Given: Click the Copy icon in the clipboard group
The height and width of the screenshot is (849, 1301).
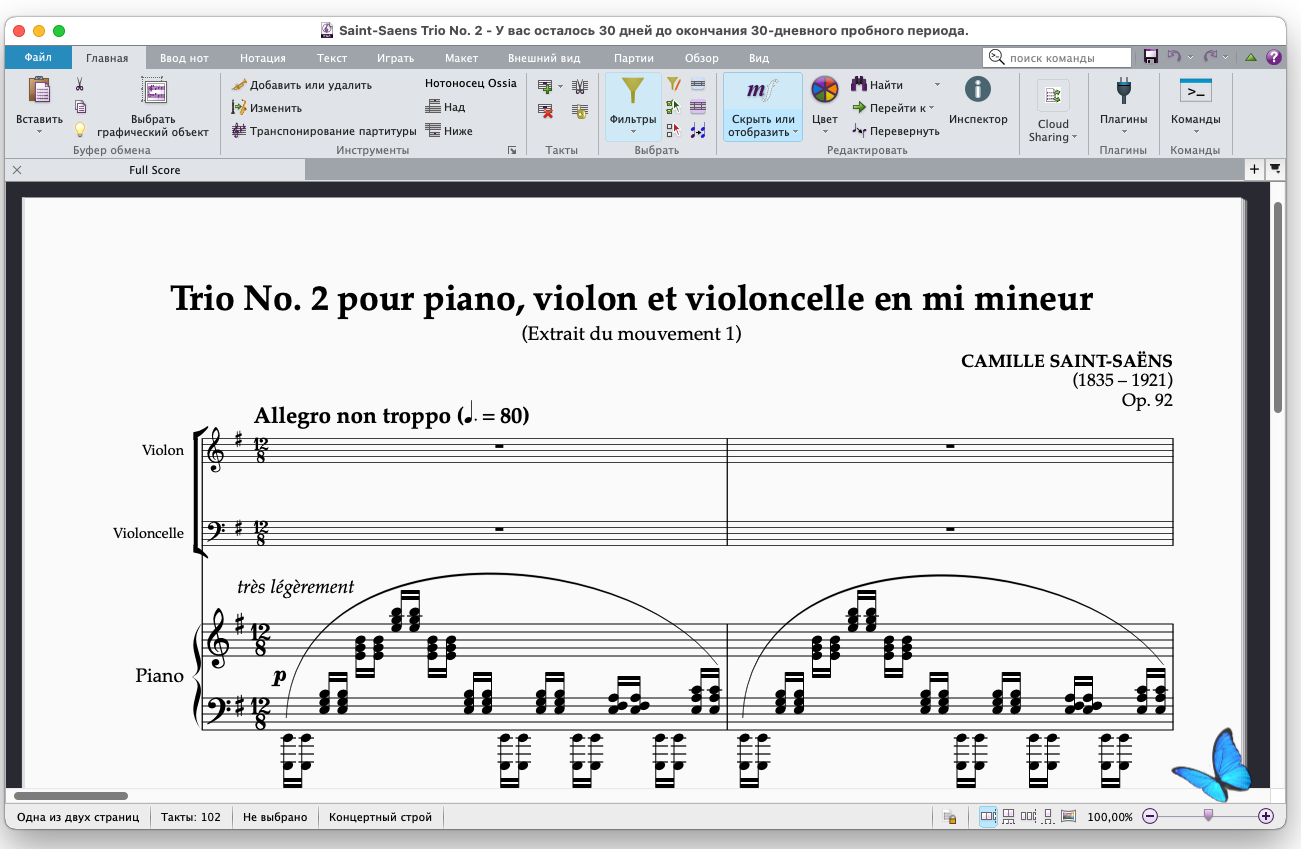Looking at the screenshot, I should point(80,107).
